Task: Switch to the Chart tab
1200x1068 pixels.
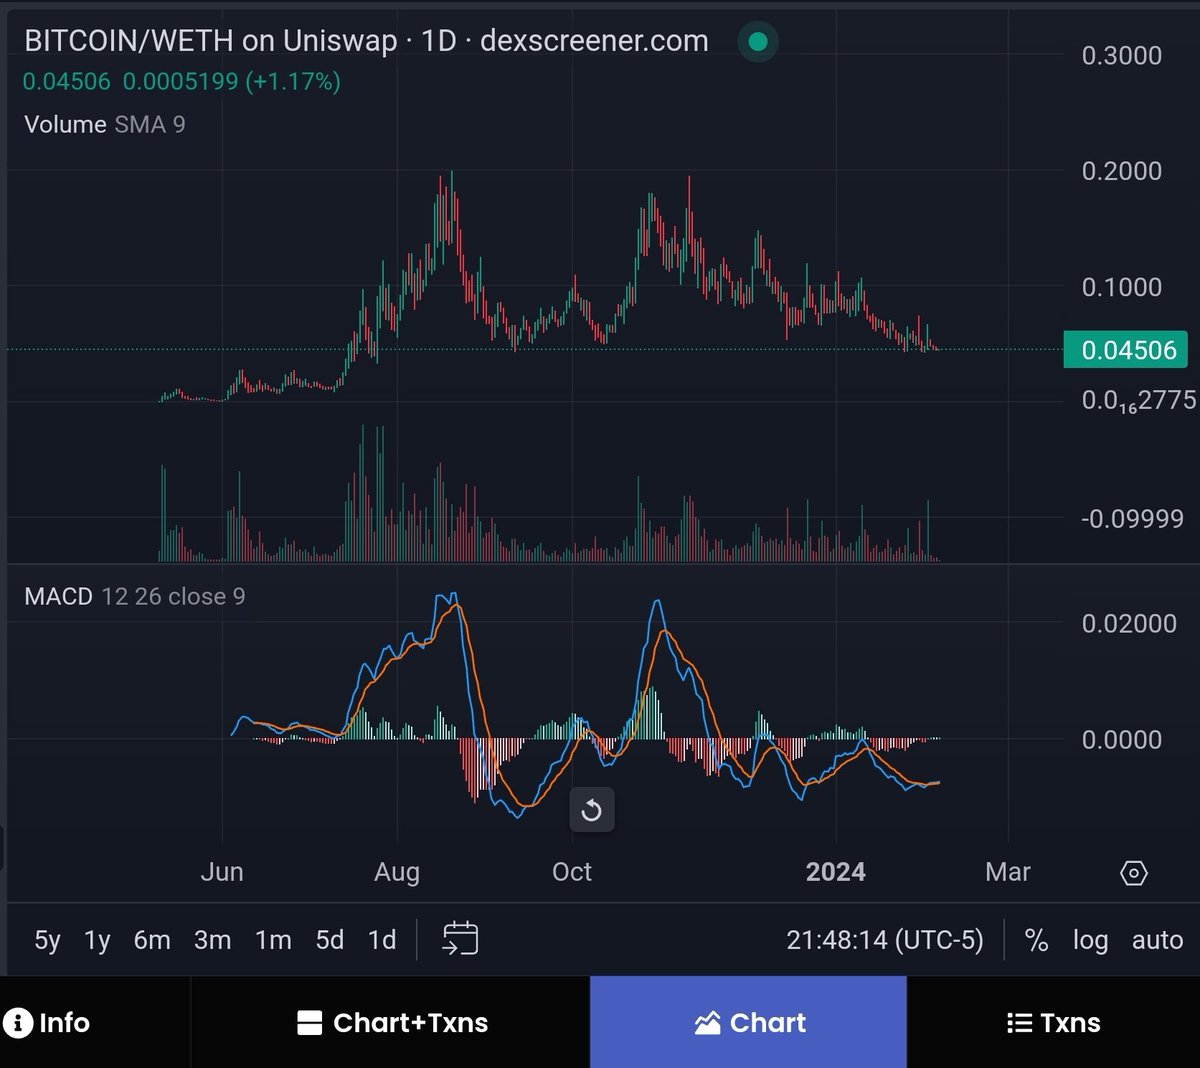Action: [749, 1022]
